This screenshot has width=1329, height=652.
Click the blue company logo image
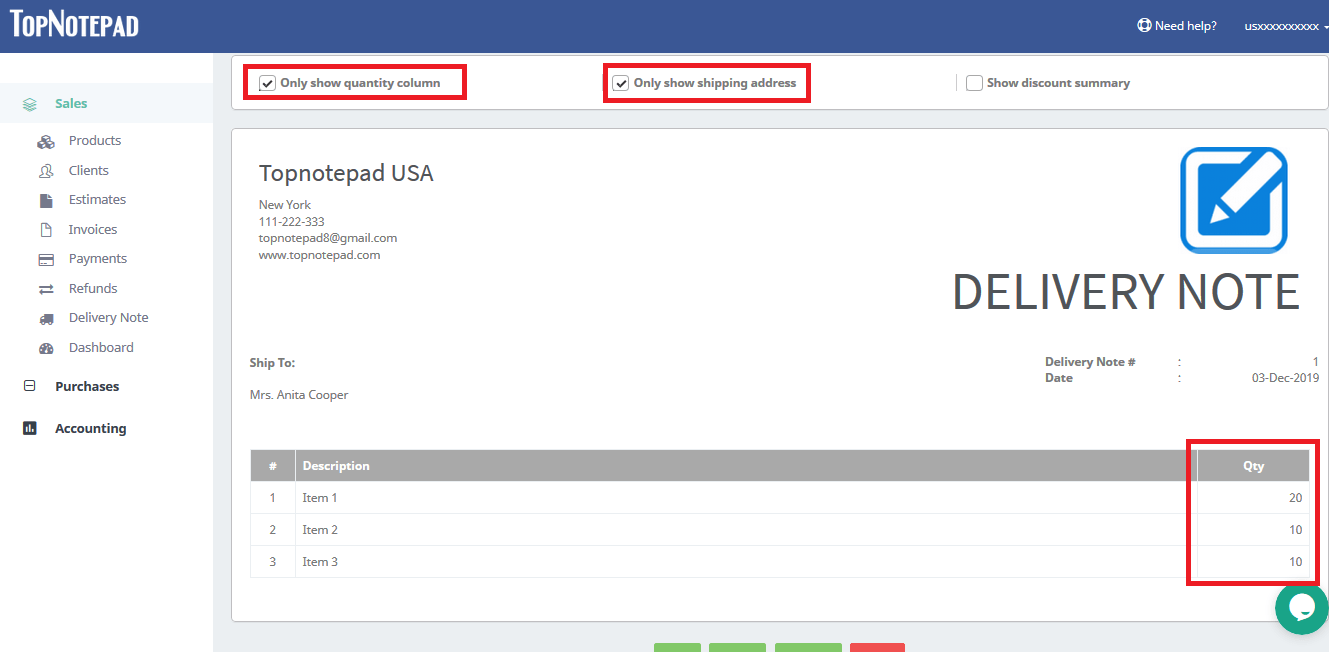coord(1233,200)
